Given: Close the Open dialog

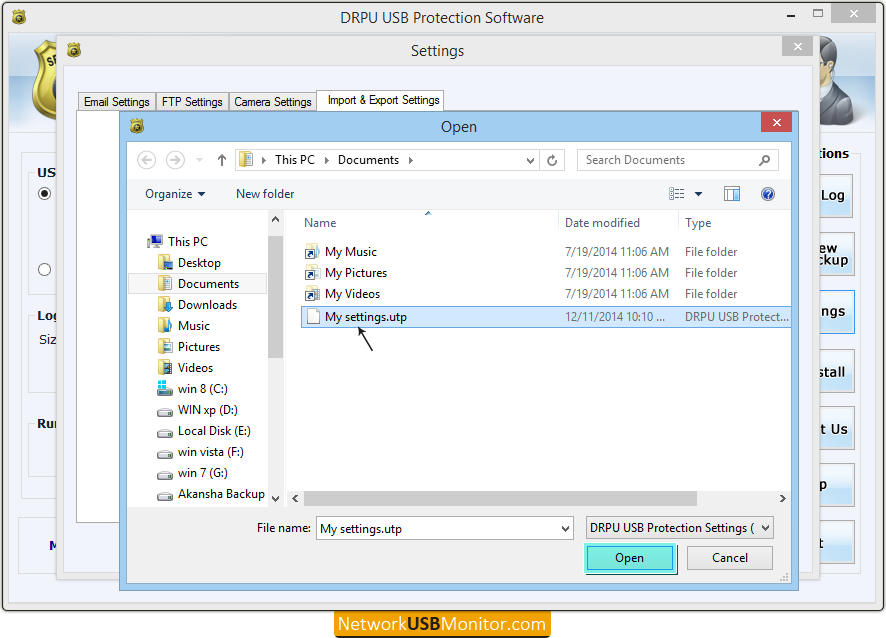Looking at the screenshot, I should click(777, 122).
